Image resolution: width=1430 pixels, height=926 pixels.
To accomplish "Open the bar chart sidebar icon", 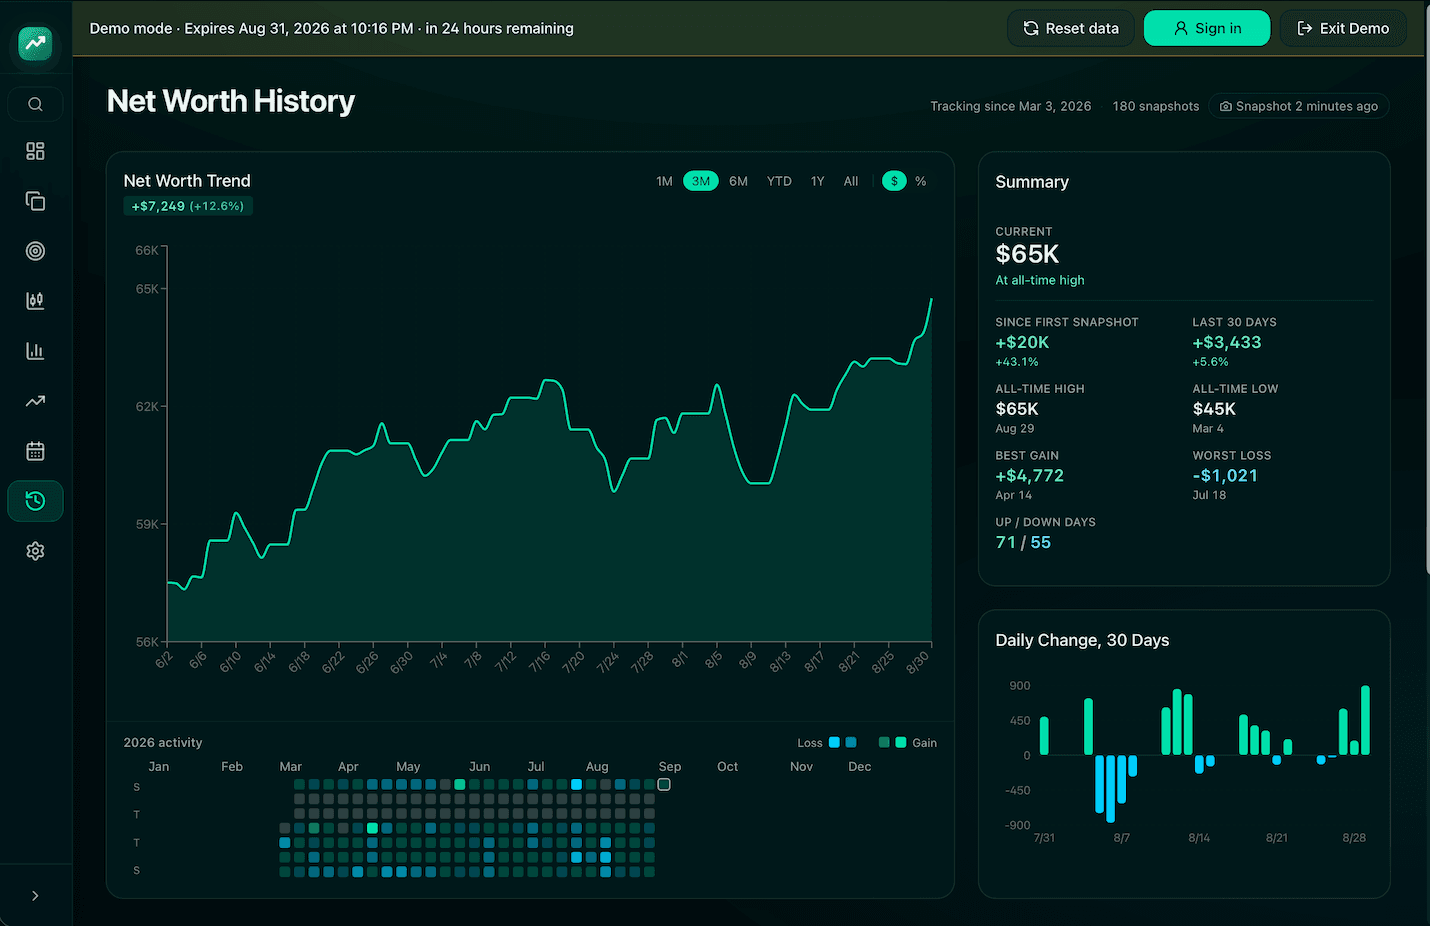I will (x=35, y=351).
